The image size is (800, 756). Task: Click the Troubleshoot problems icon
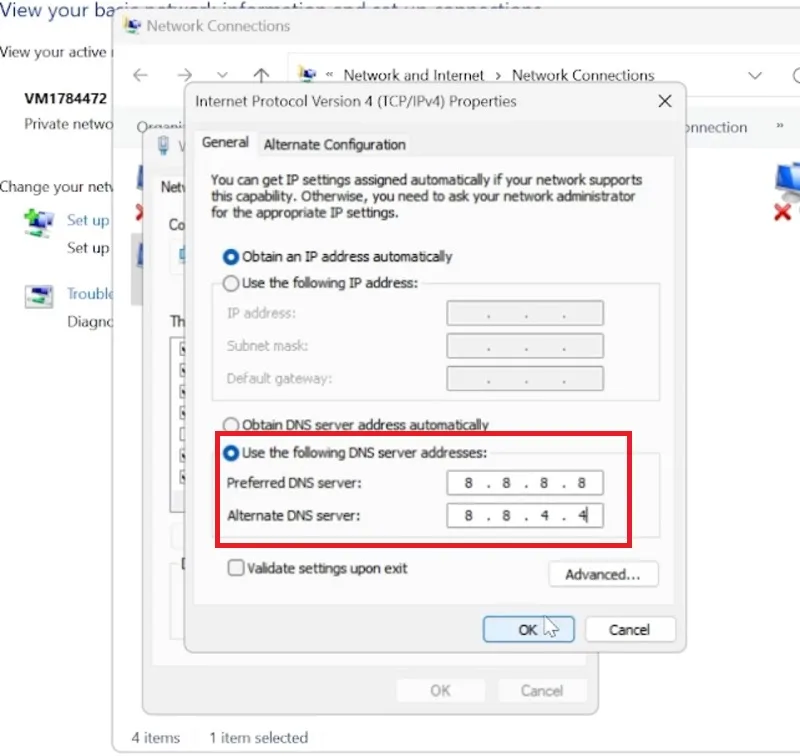39,297
